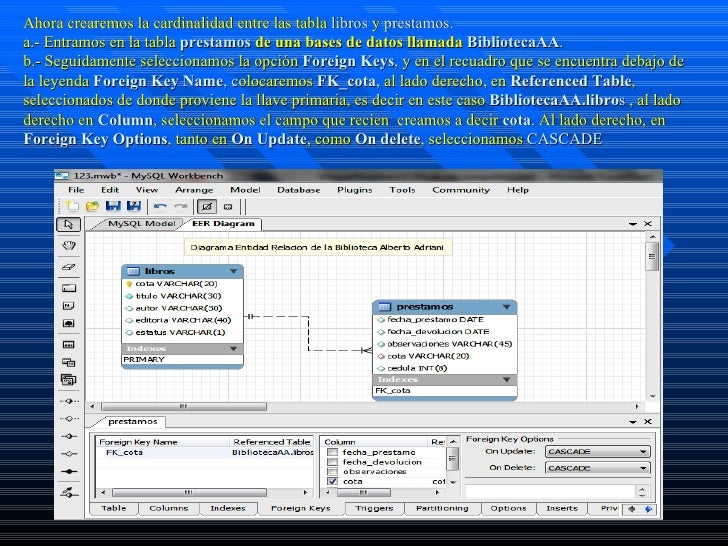Open the Partitioning tab
Screen dimensions: 728x546
442,508
